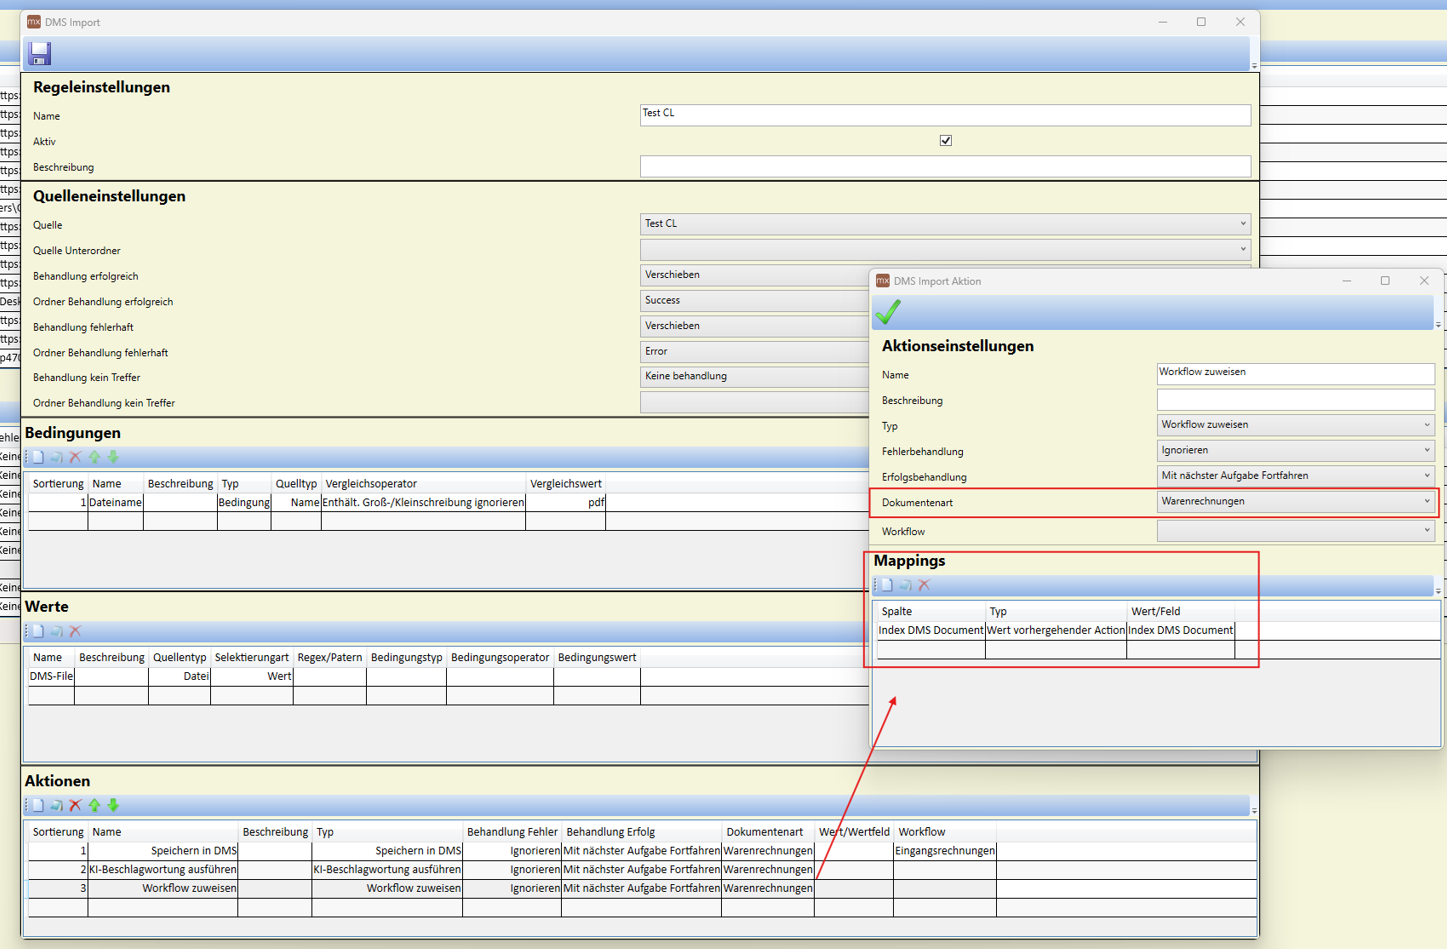This screenshot has height=949, width=1447.
Task: Save the rule with the floppy disk icon
Action: tap(40, 53)
